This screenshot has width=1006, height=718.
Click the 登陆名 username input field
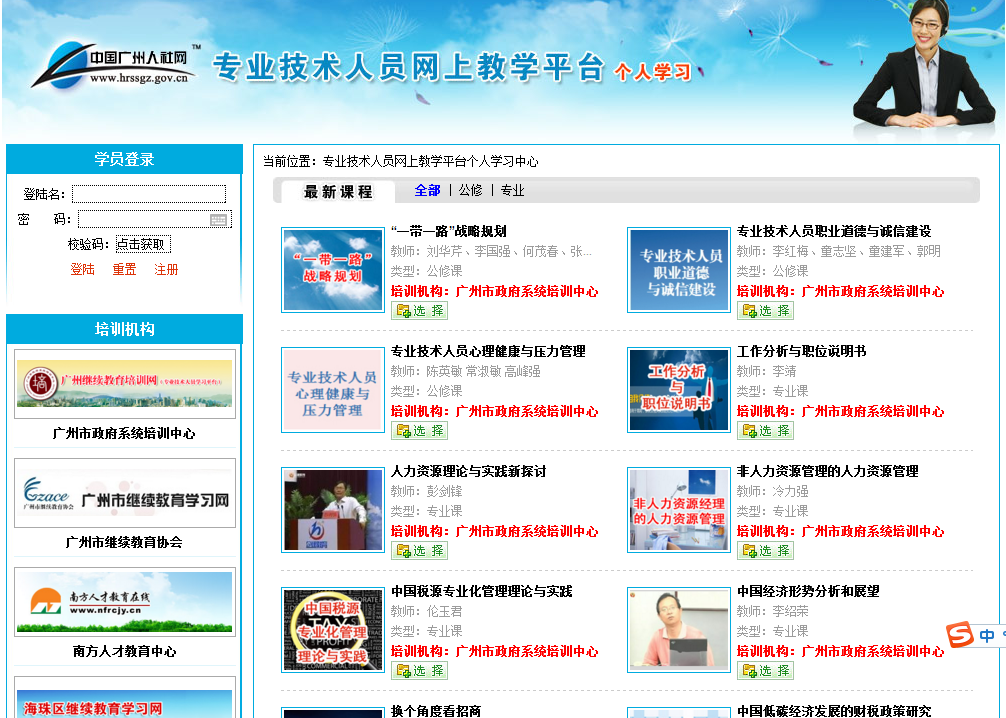tap(149, 194)
